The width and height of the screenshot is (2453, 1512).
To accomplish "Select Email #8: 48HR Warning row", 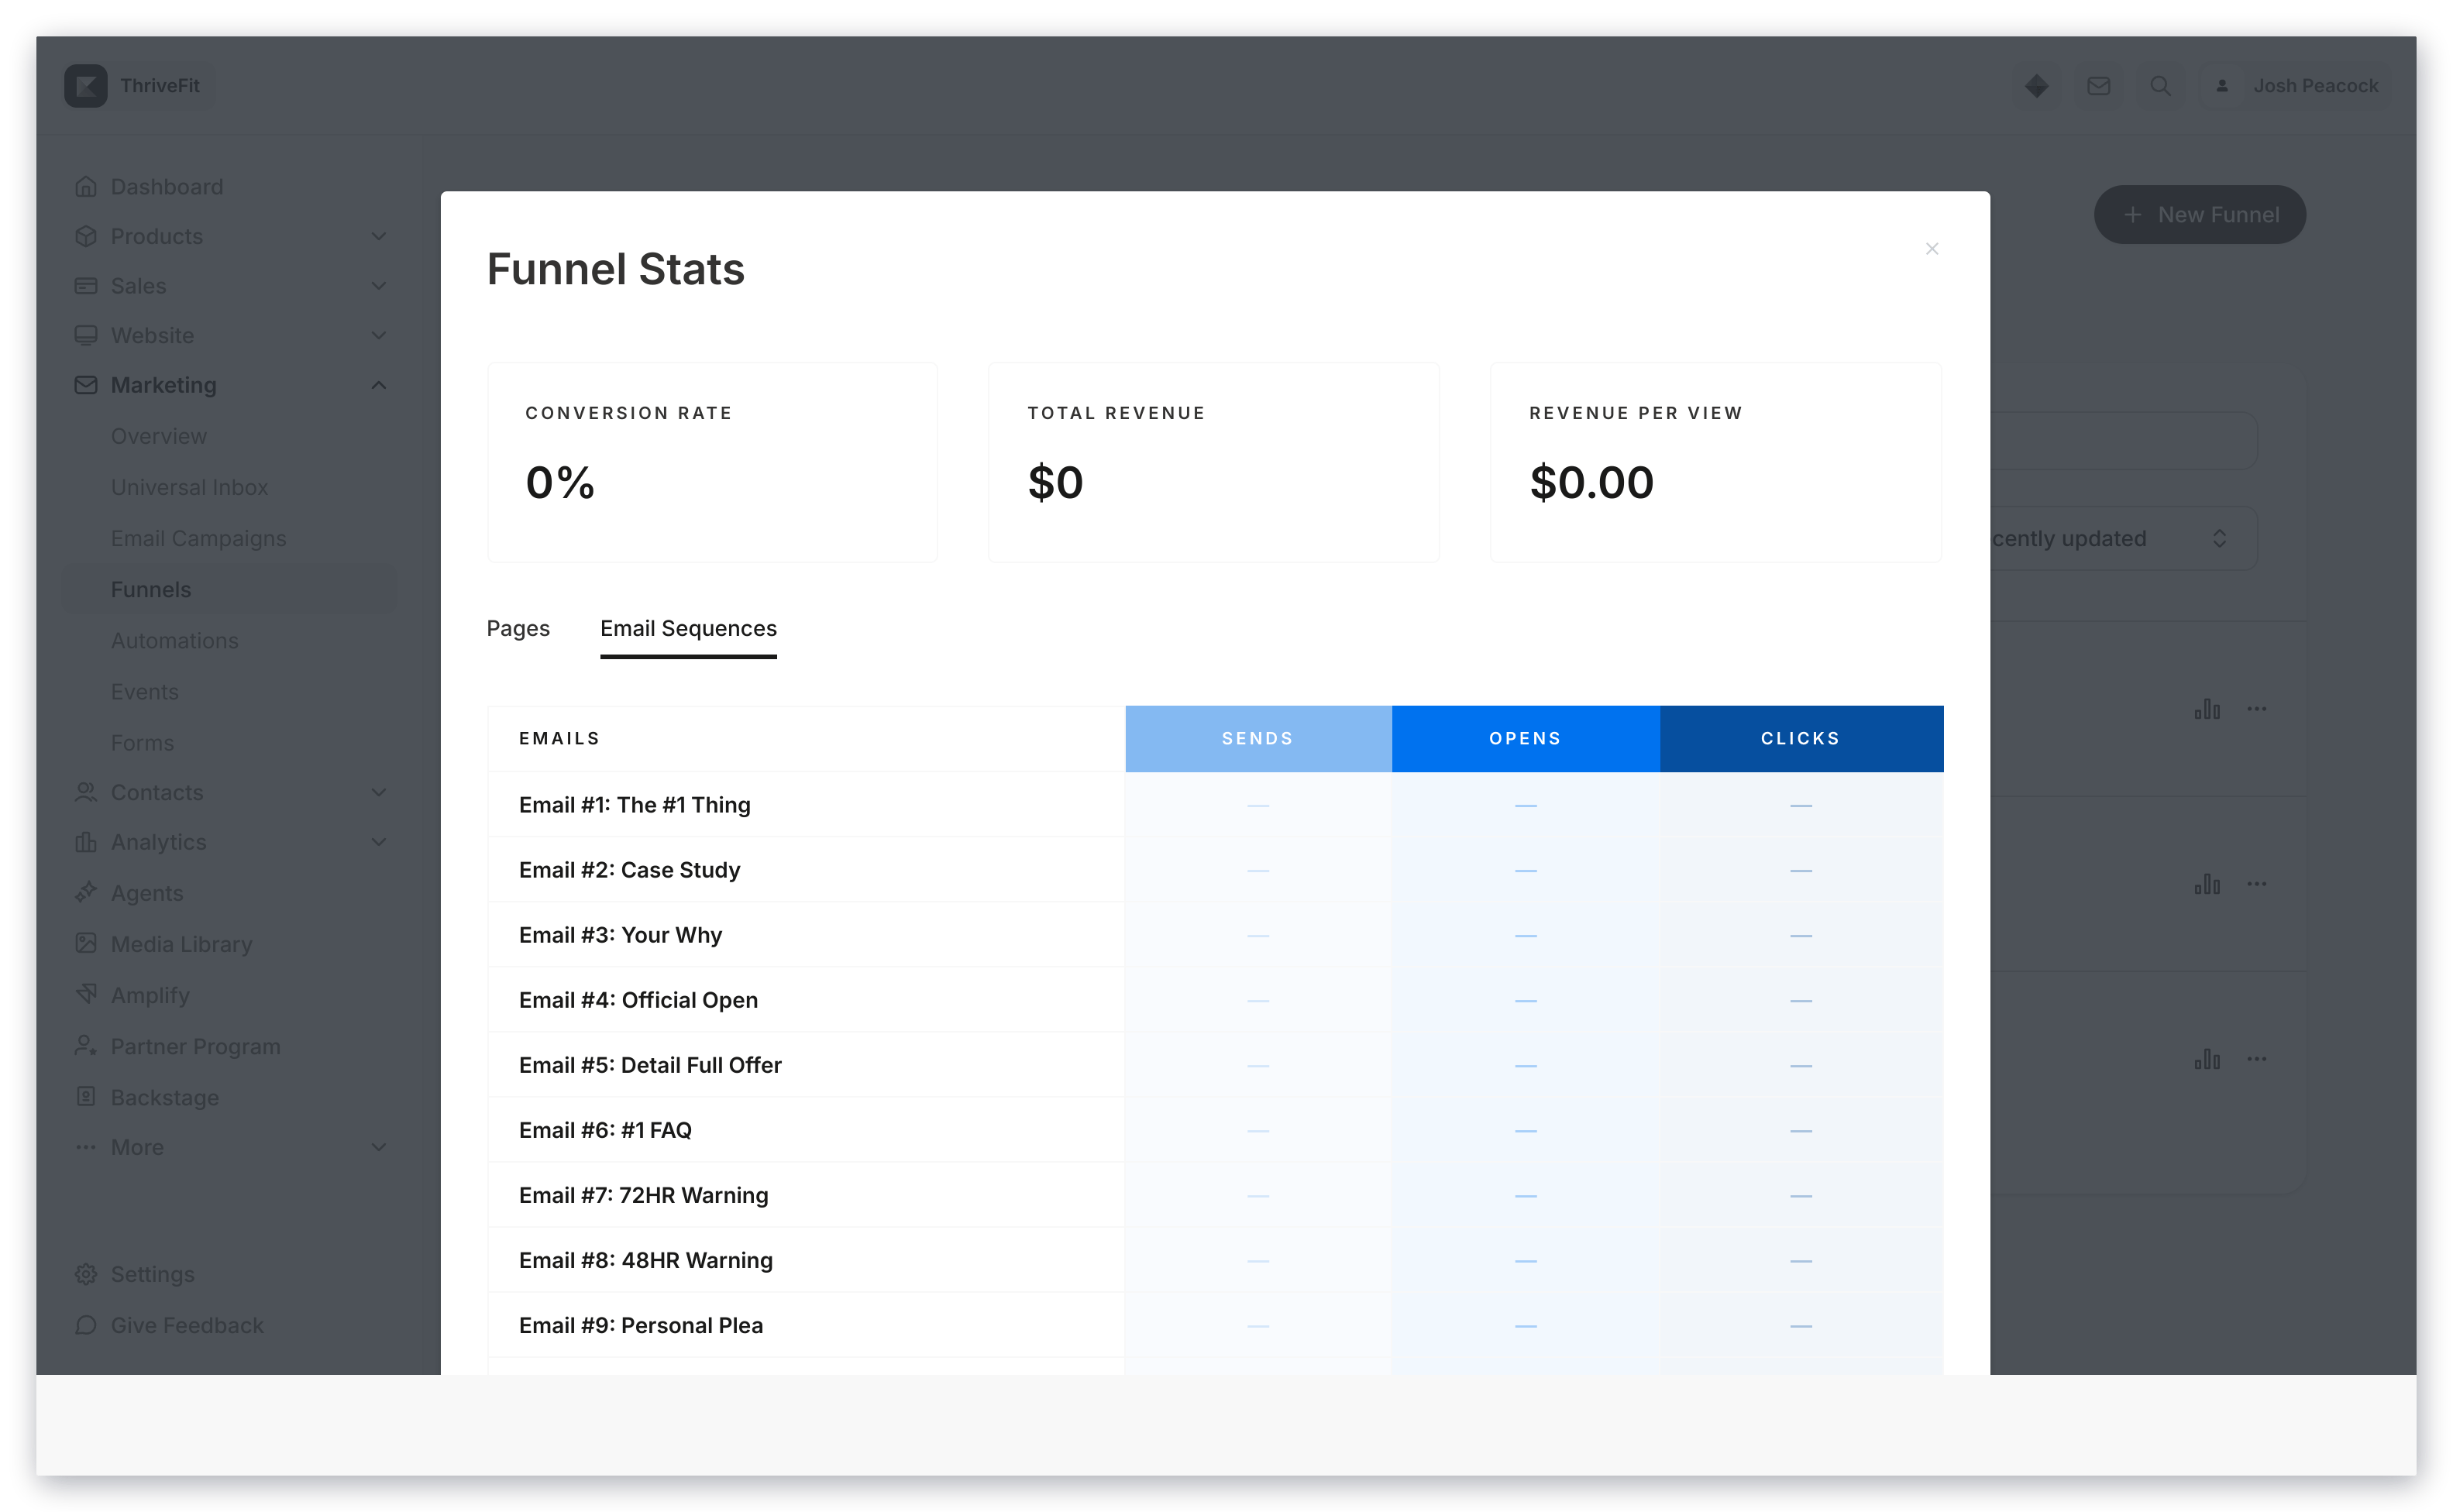I will pos(1215,1259).
